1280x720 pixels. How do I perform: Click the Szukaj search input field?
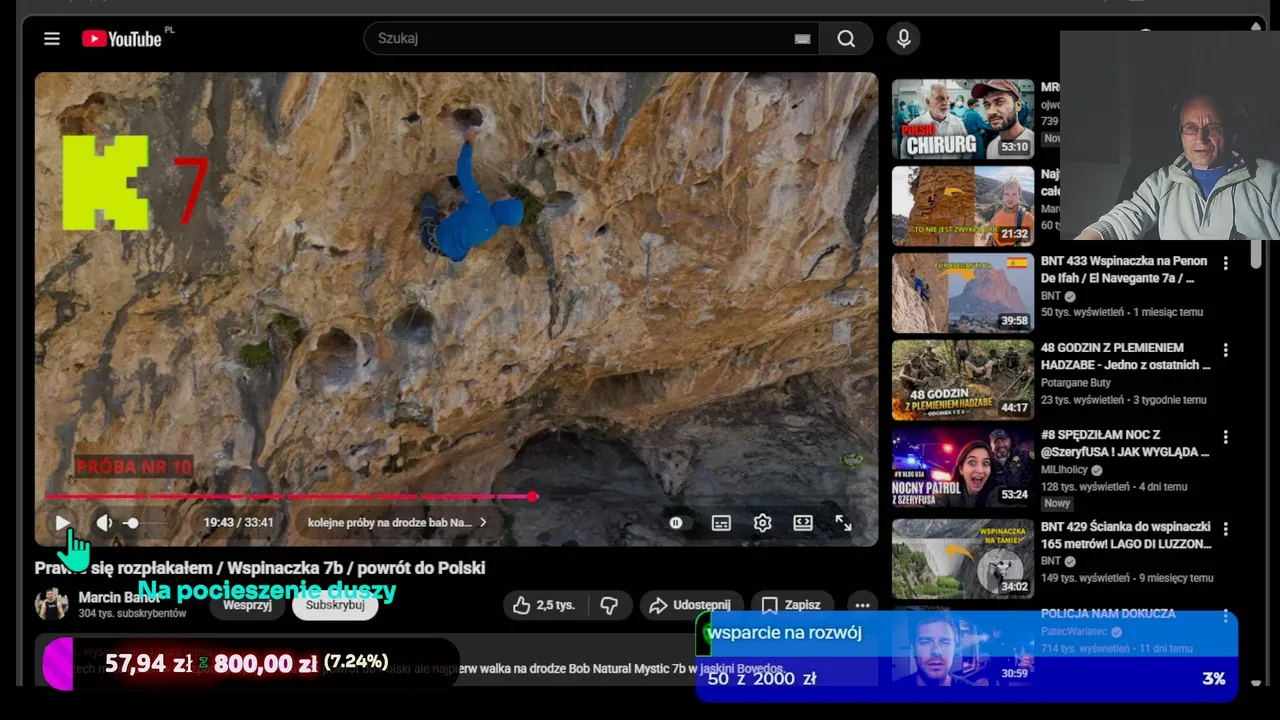[x=590, y=38]
